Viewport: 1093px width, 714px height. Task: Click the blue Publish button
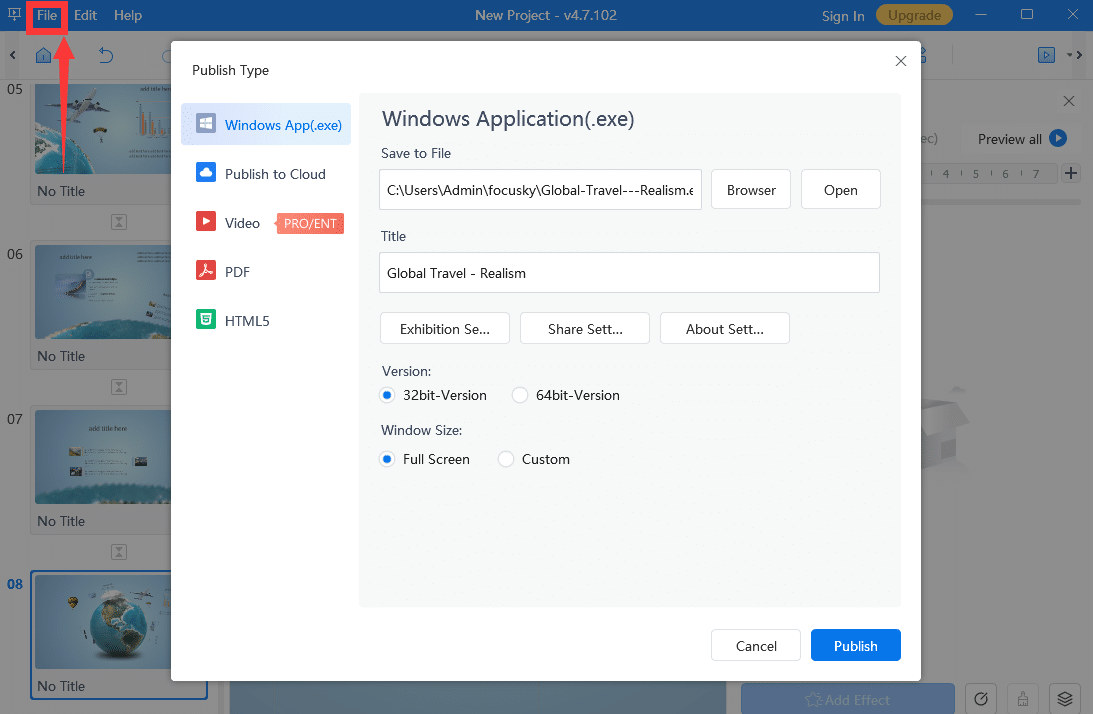855,646
